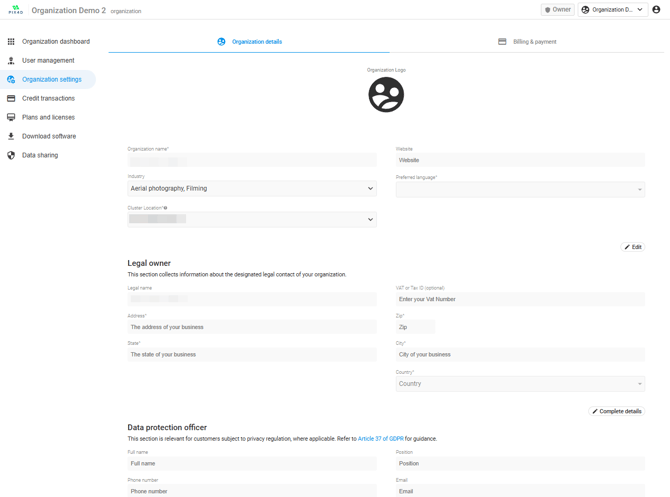The width and height of the screenshot is (670, 497).
Task: Switch to Billing & payment tab
Action: tap(527, 41)
